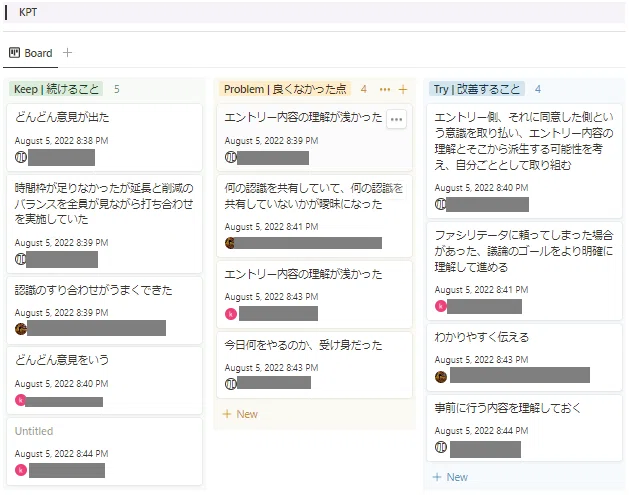This screenshot has width=629, height=495.
Task: Add a new view with plus beside Board
Action: (x=67, y=53)
